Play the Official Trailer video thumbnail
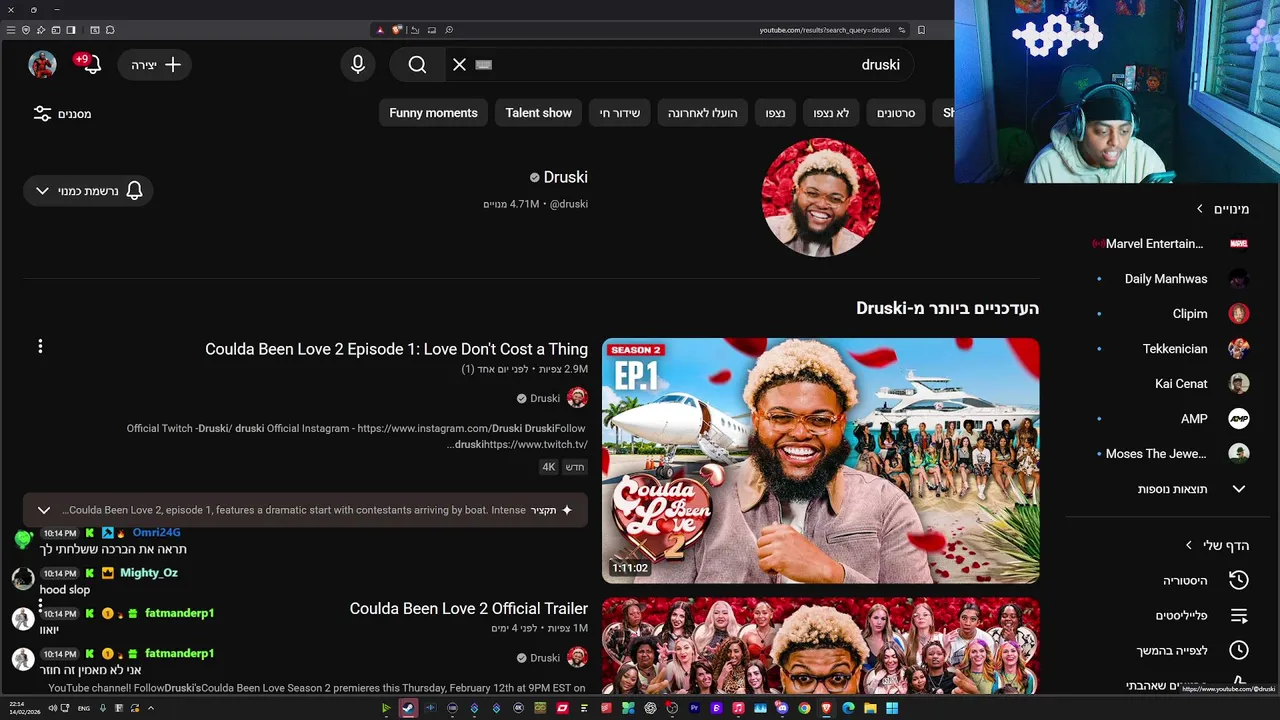This screenshot has height=720, width=1280. tap(820, 646)
